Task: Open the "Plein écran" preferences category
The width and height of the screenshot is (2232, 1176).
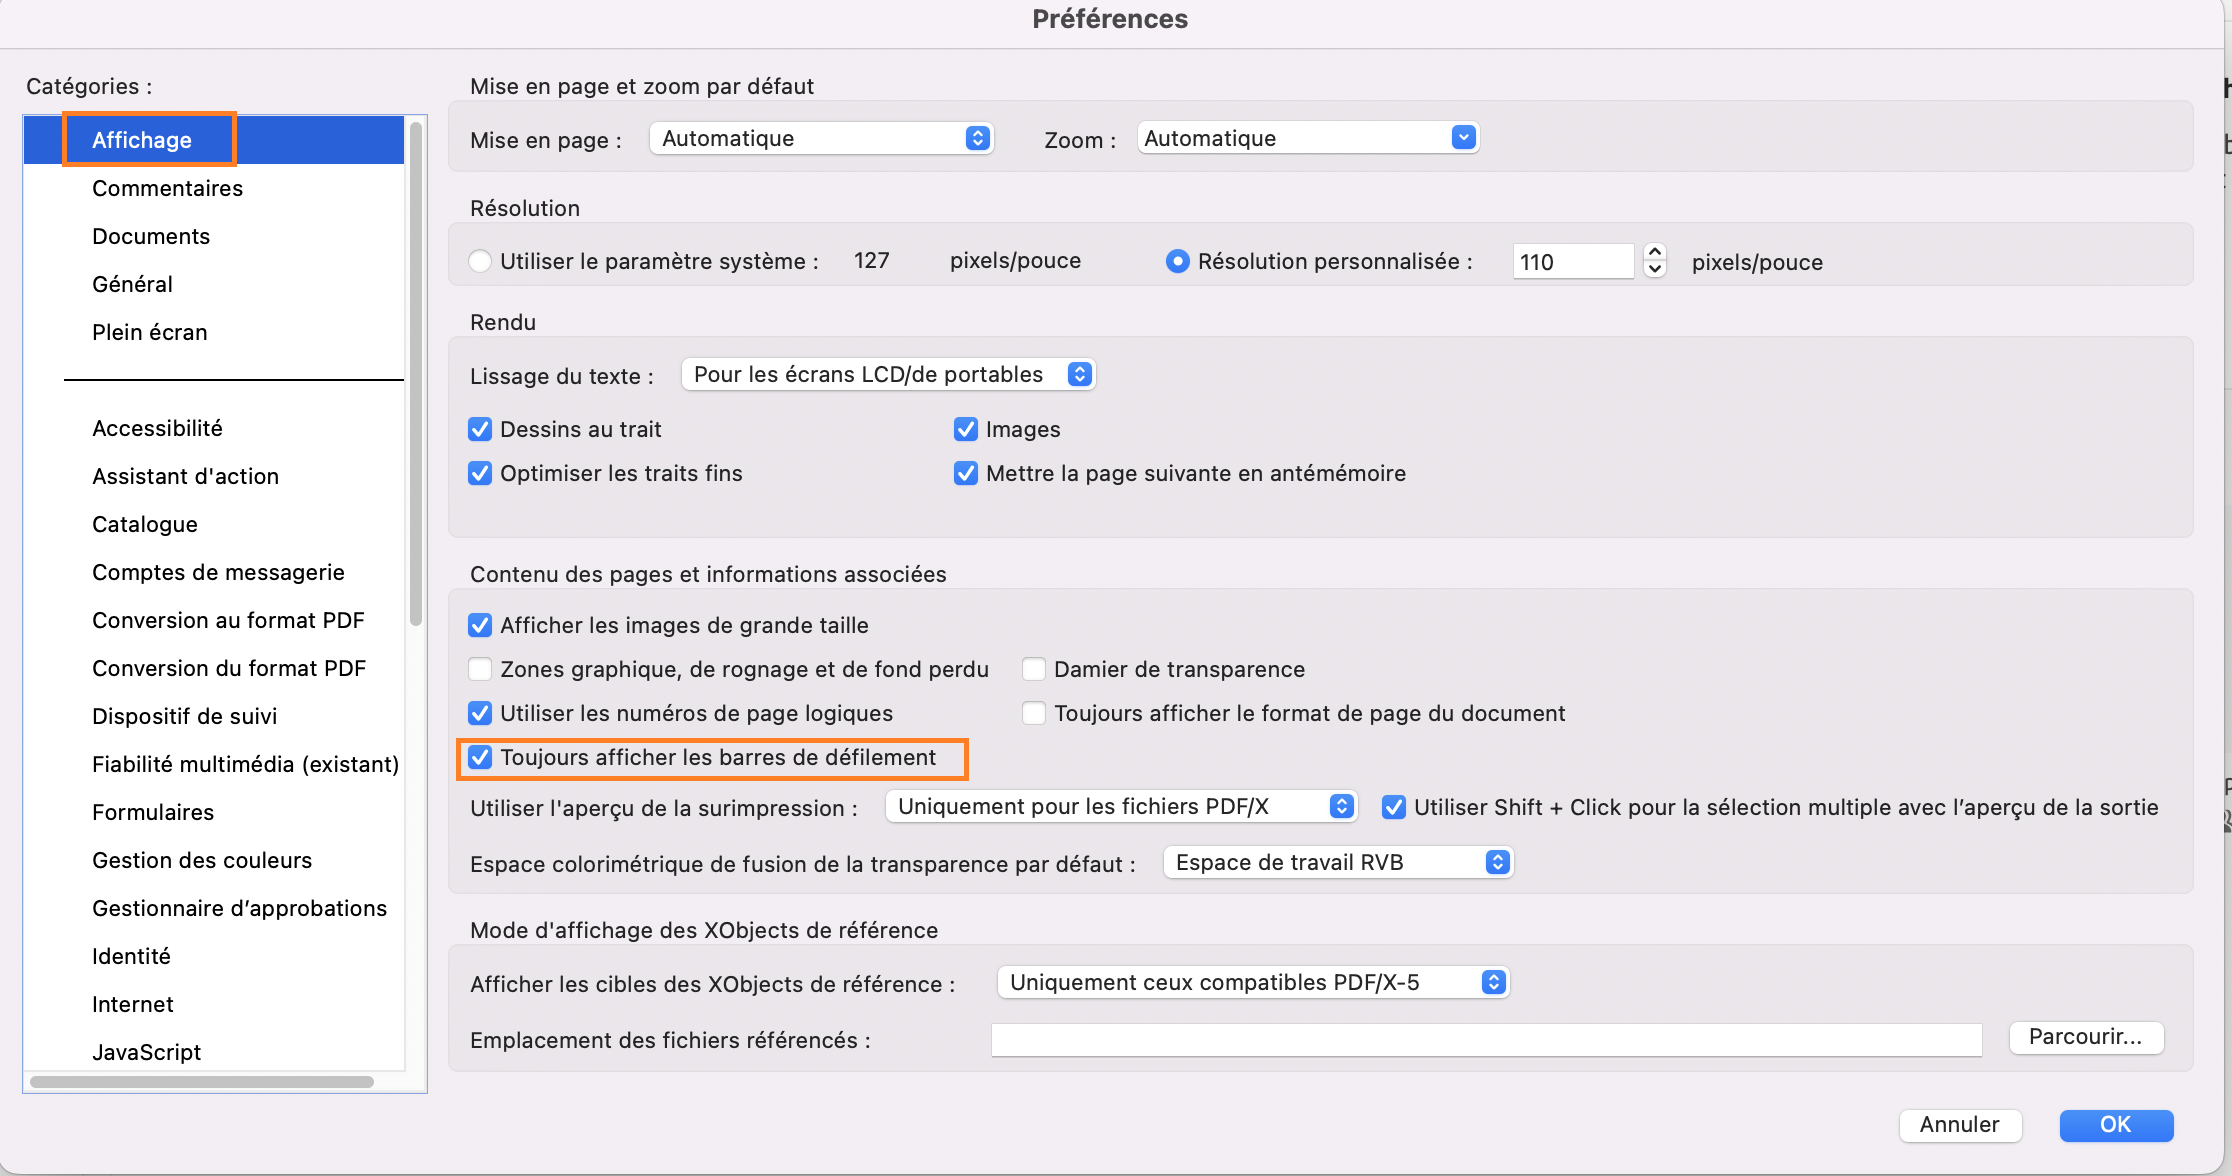Action: [150, 331]
